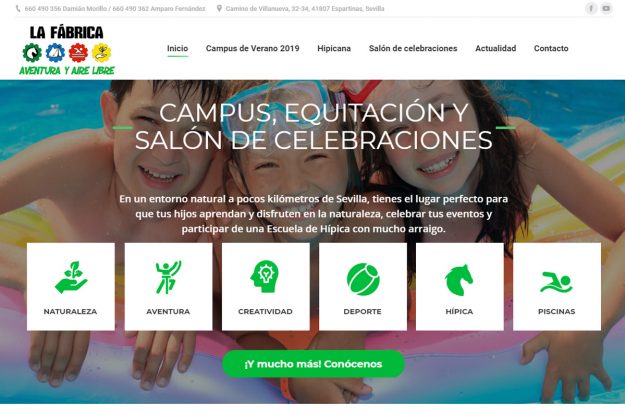
Task: Click the La Fábrica logo
Action: (67, 50)
